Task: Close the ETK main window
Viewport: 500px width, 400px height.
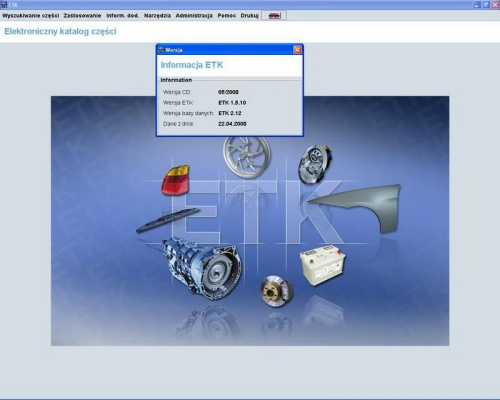Action: click(495, 5)
